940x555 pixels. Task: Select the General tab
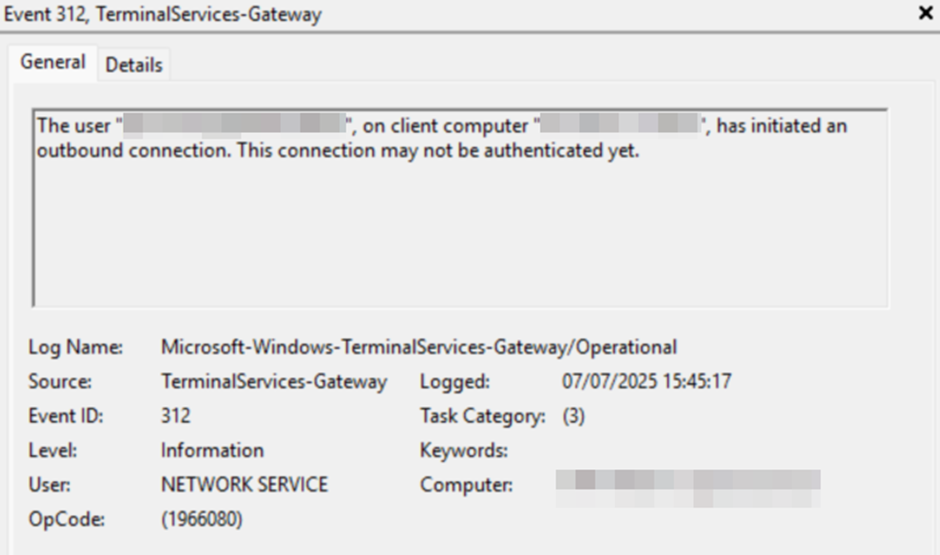(53, 62)
